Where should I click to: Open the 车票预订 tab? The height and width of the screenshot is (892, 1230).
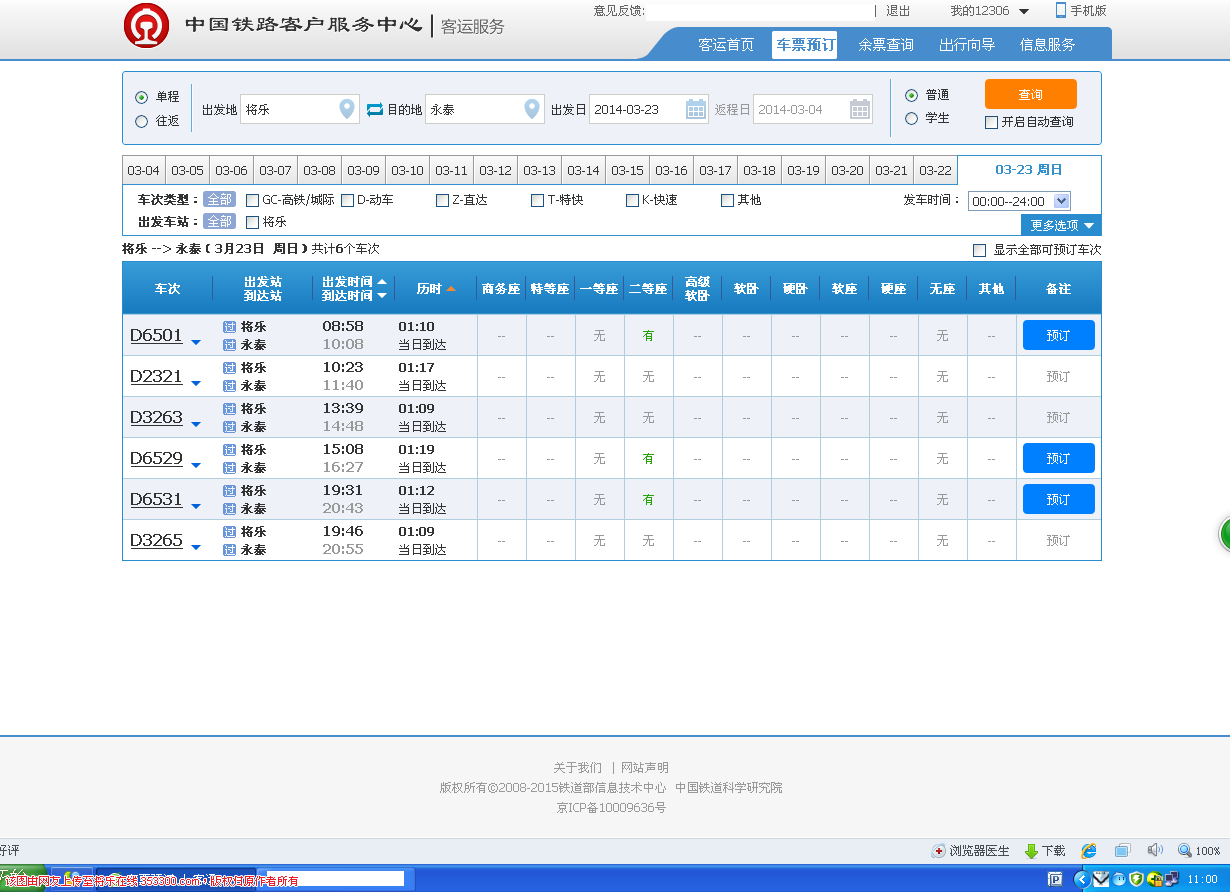805,44
